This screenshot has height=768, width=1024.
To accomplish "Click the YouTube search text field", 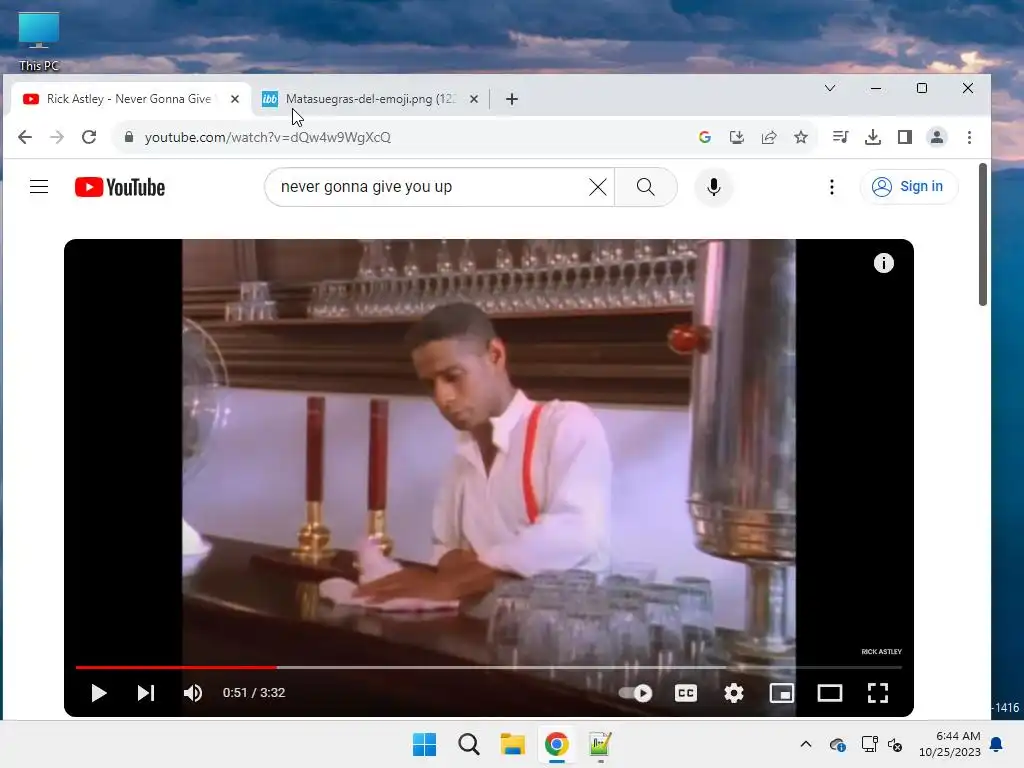I will click(431, 187).
